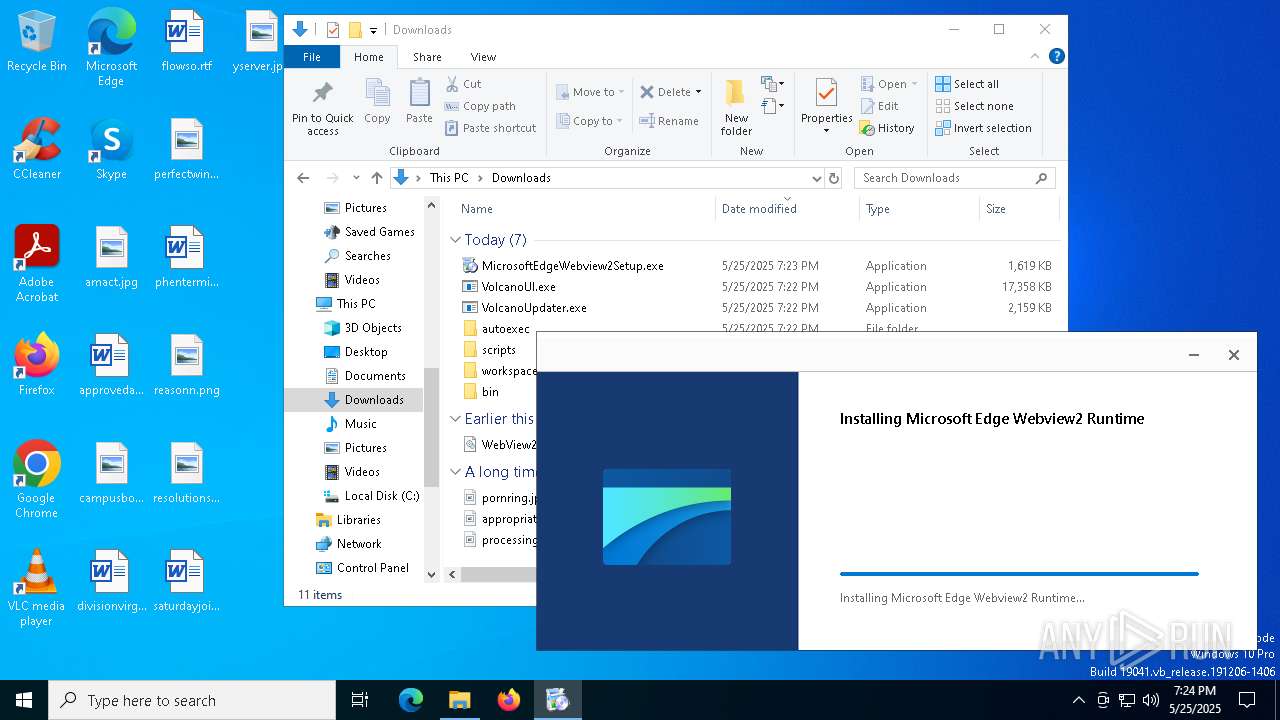
Task: Click the Search Downloads field
Action: [955, 178]
